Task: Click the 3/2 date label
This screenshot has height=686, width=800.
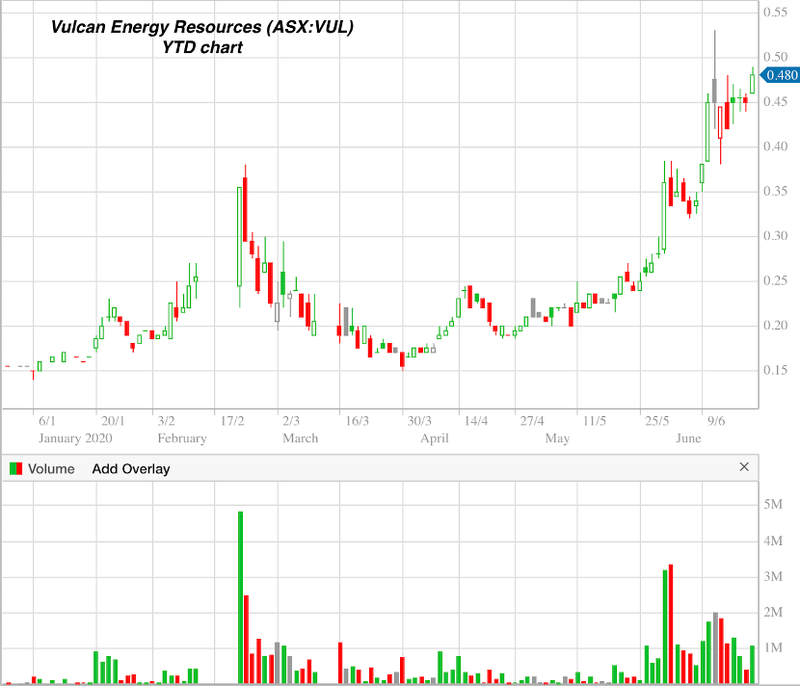Action: pos(166,421)
